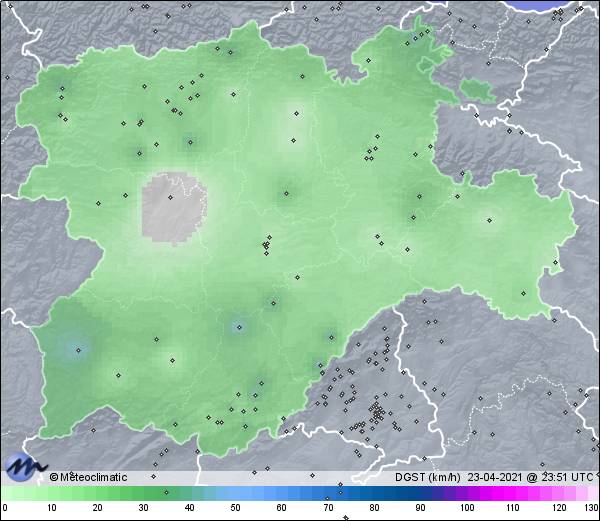Click station marker inside gray no-data area
This screenshot has width=600, height=521.
(171, 197)
